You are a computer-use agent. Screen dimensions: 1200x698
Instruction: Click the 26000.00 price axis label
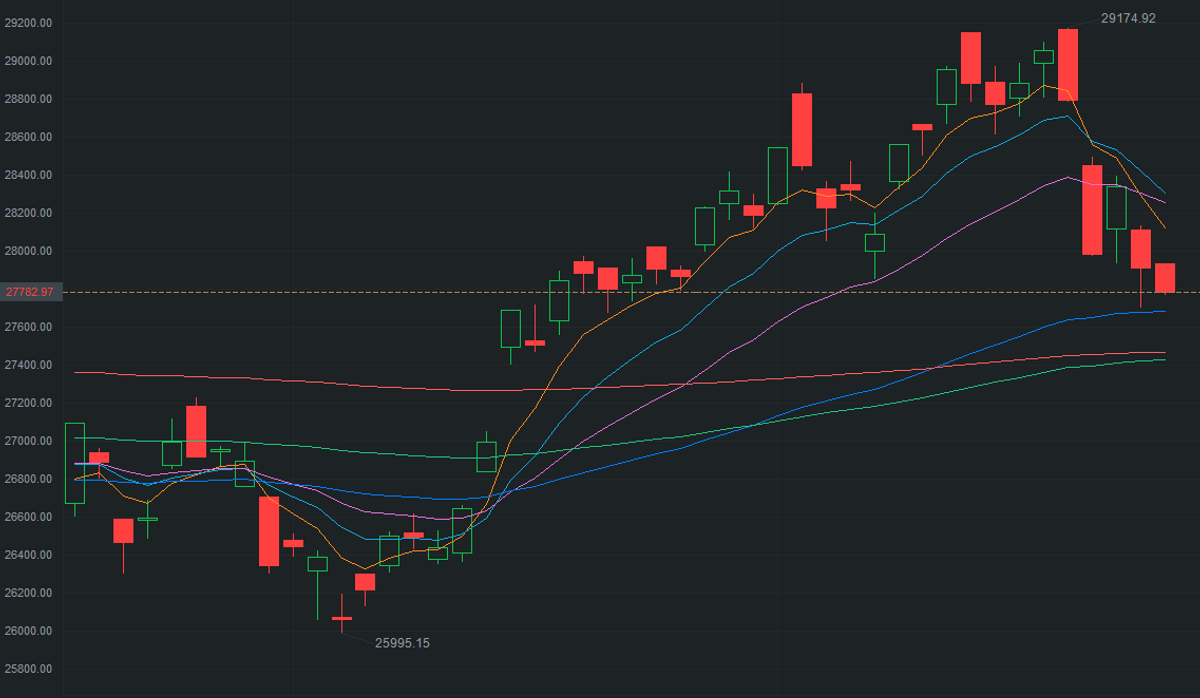(x=29, y=631)
